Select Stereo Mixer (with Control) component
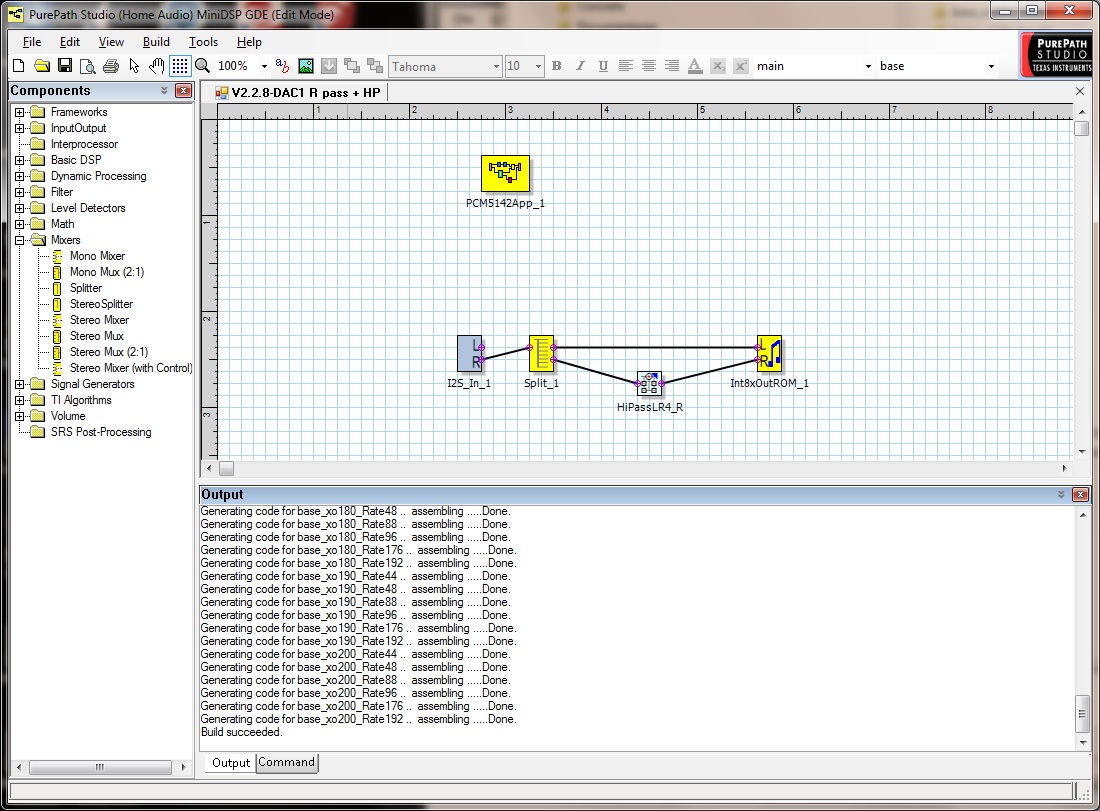Viewport: 1100px width, 811px height. [130, 368]
